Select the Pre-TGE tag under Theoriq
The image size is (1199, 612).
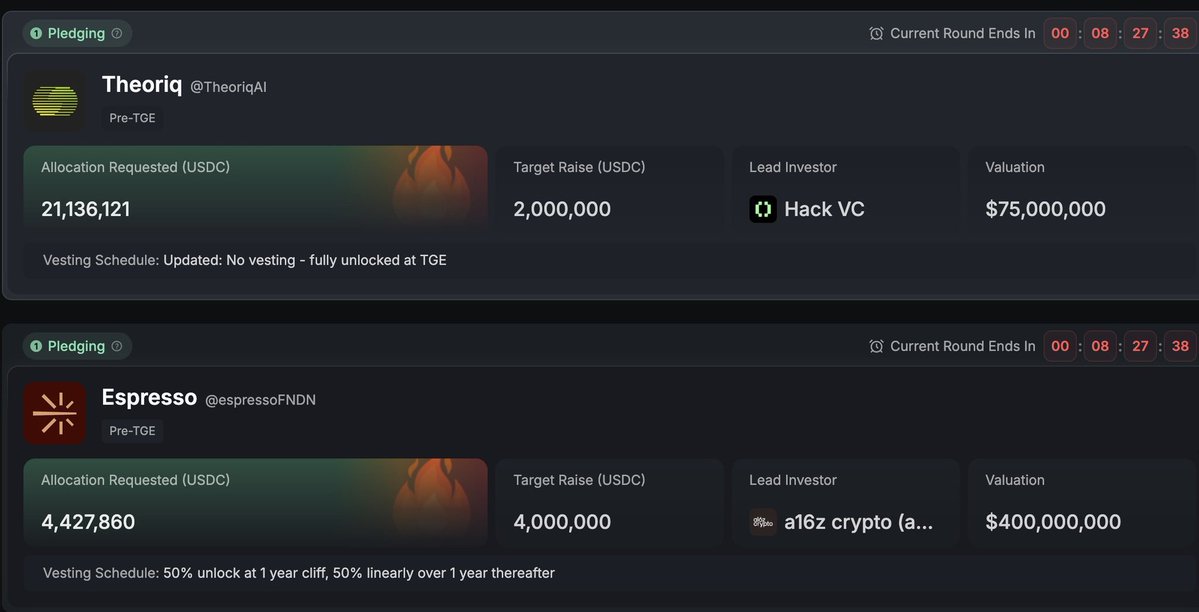coord(132,118)
